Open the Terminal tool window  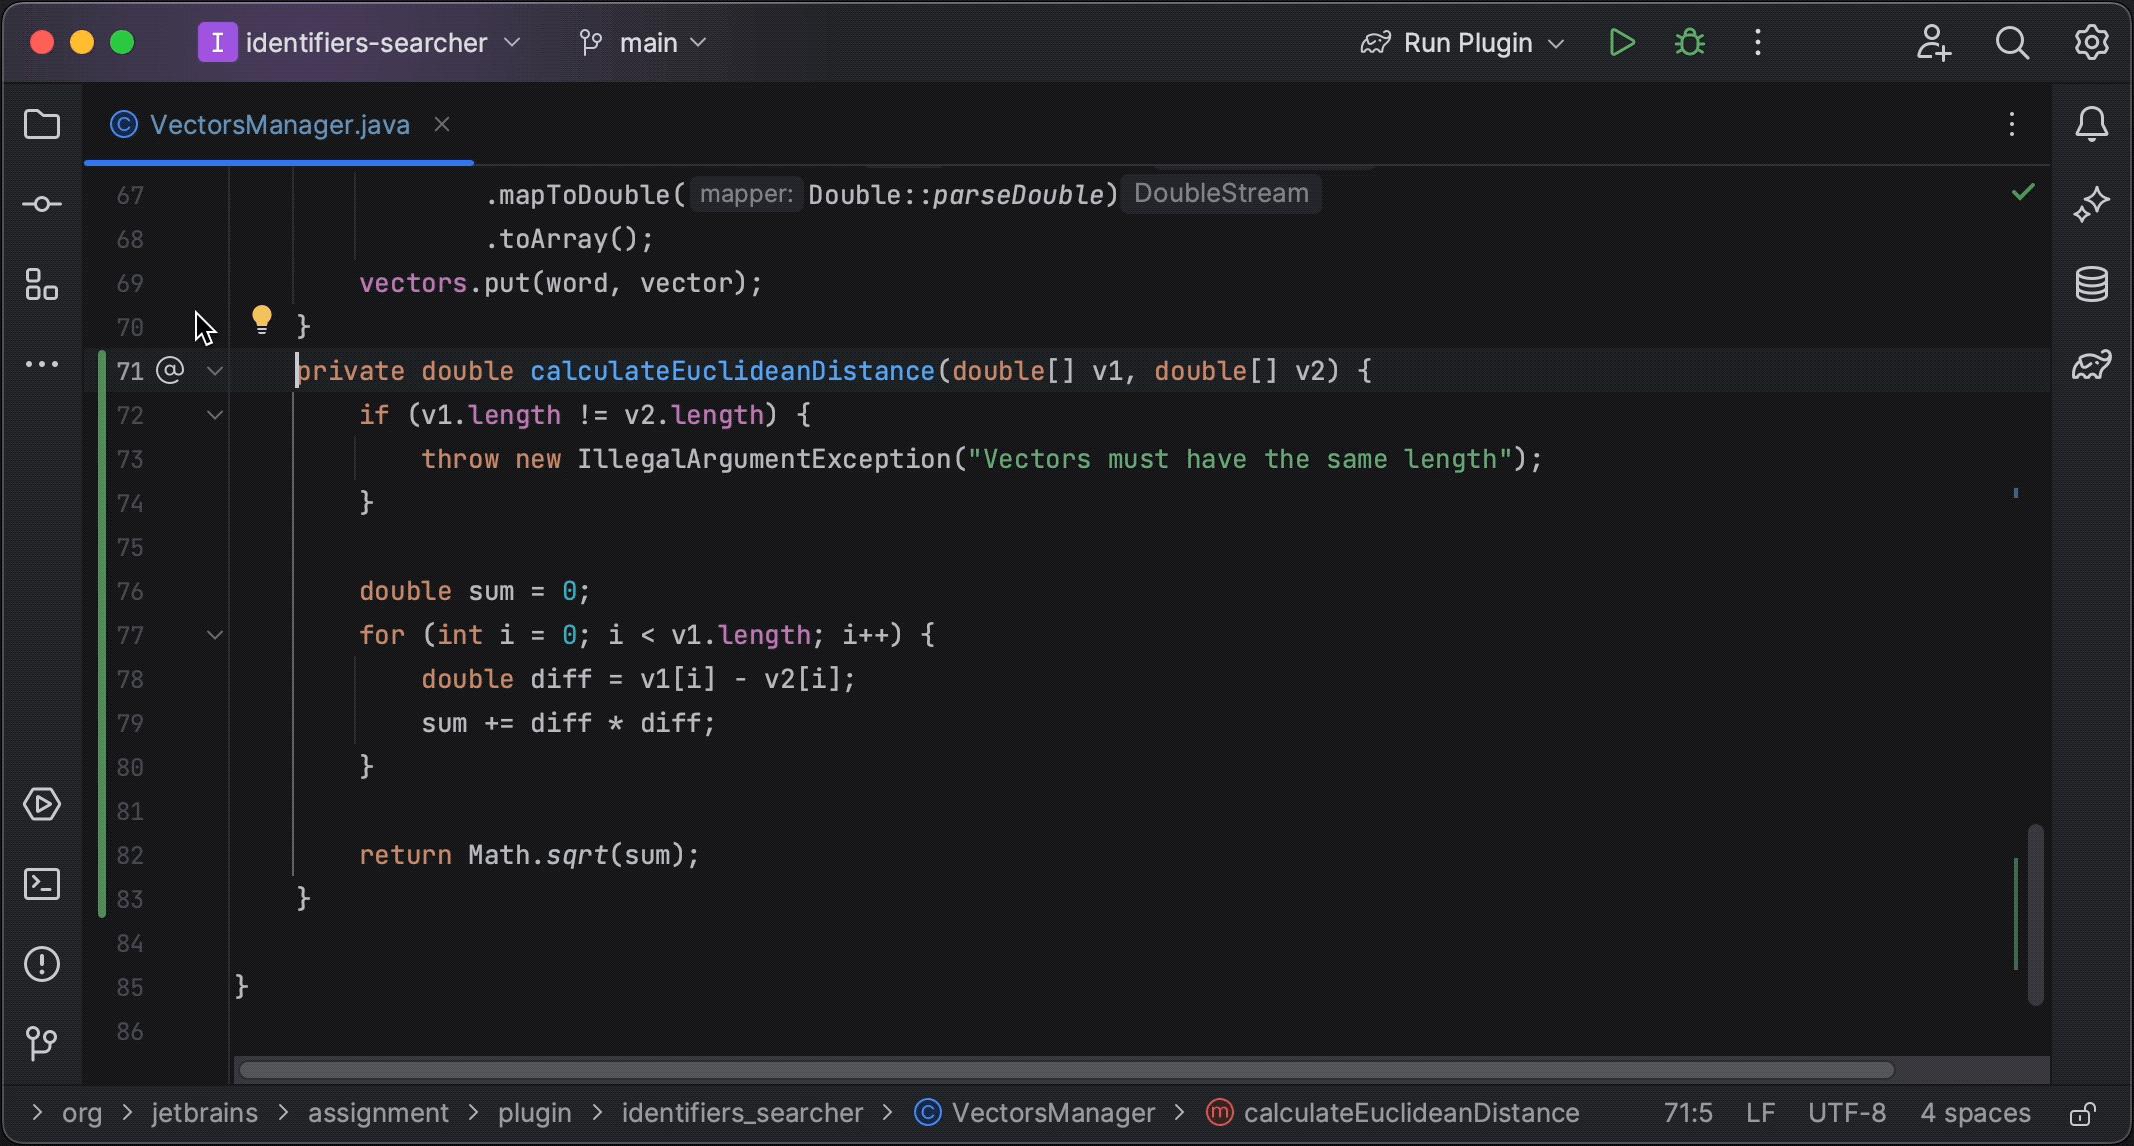pos(42,884)
